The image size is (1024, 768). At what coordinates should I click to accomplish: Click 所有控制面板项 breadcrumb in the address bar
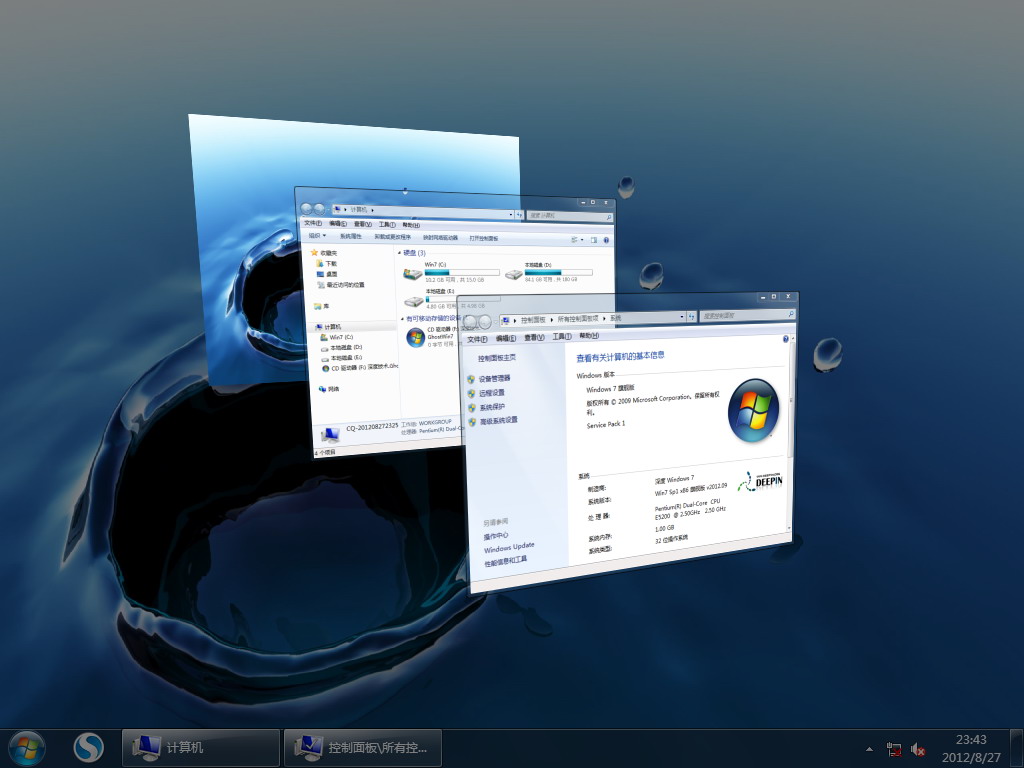(x=577, y=319)
